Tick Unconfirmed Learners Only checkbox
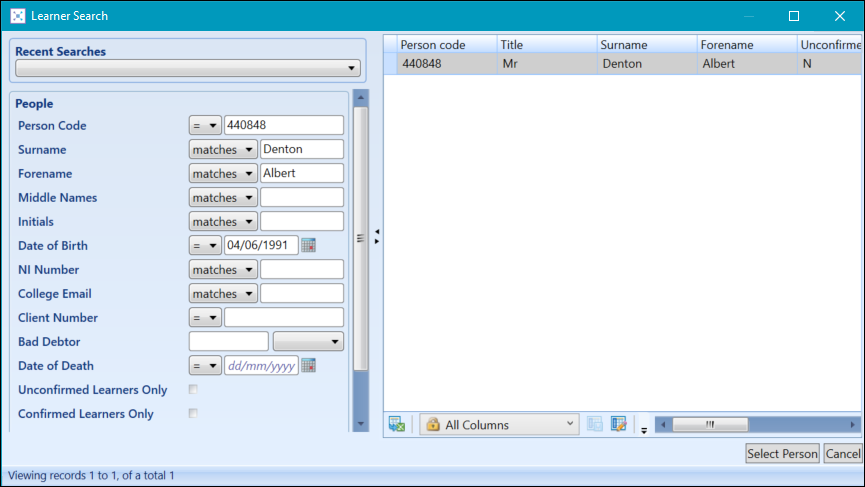865x487 pixels. pos(193,389)
